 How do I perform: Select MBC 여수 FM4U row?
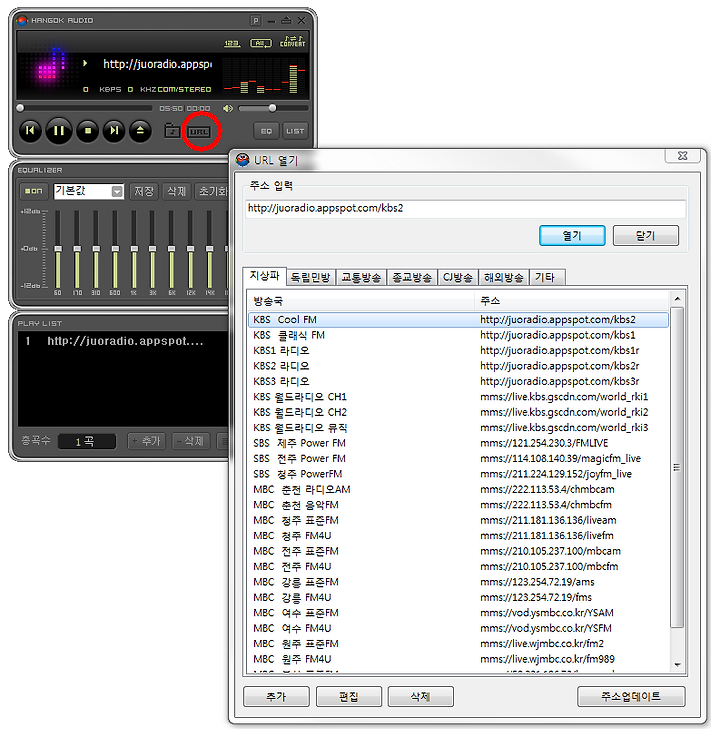tap(458, 628)
